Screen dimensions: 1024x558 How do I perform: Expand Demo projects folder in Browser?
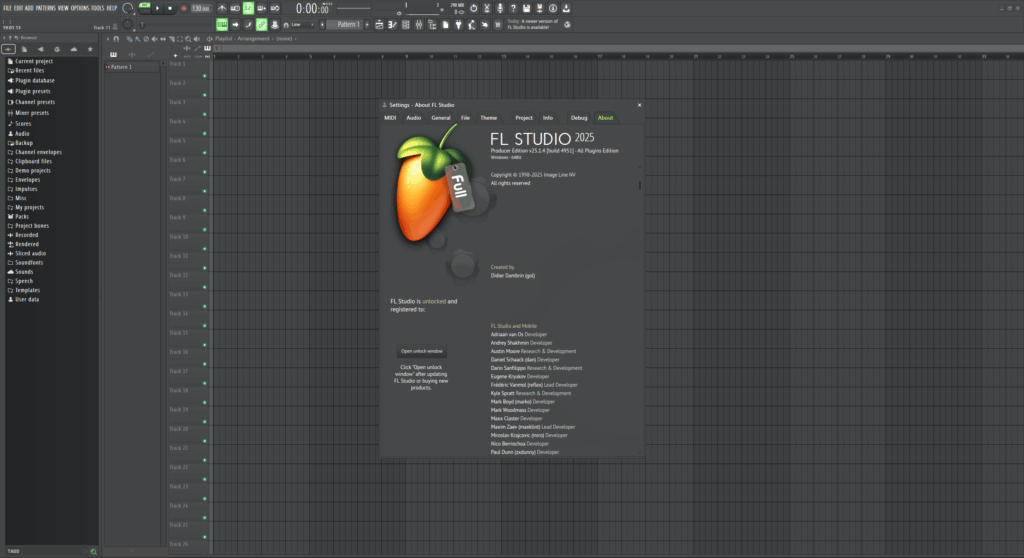(x=32, y=171)
